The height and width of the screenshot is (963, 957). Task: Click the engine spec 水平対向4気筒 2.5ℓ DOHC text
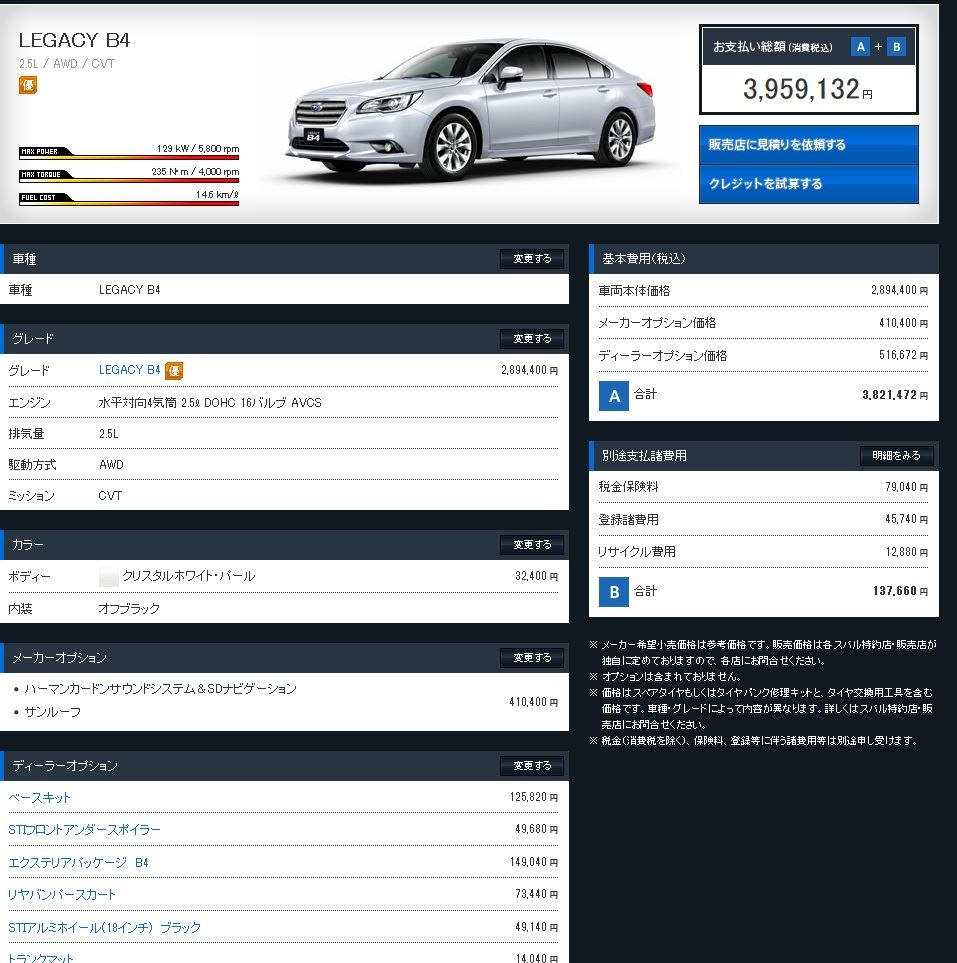tap(210, 403)
